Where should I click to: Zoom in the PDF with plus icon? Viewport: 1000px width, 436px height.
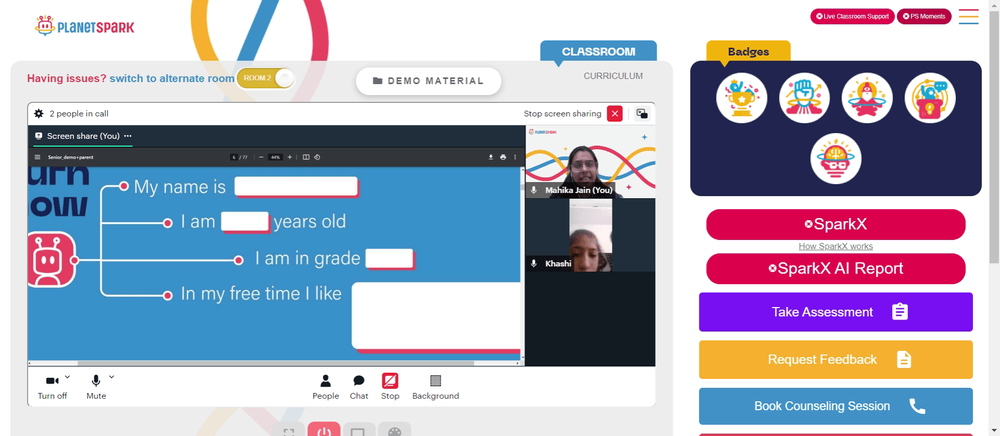[x=290, y=157]
